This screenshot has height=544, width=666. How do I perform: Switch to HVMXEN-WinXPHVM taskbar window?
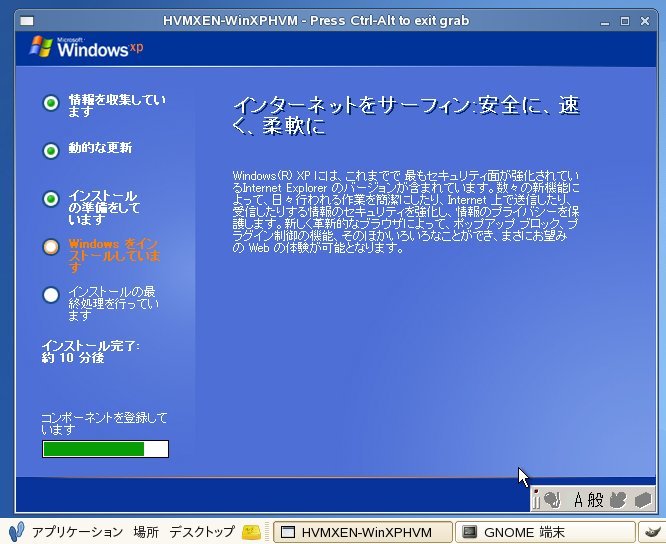pos(362,532)
